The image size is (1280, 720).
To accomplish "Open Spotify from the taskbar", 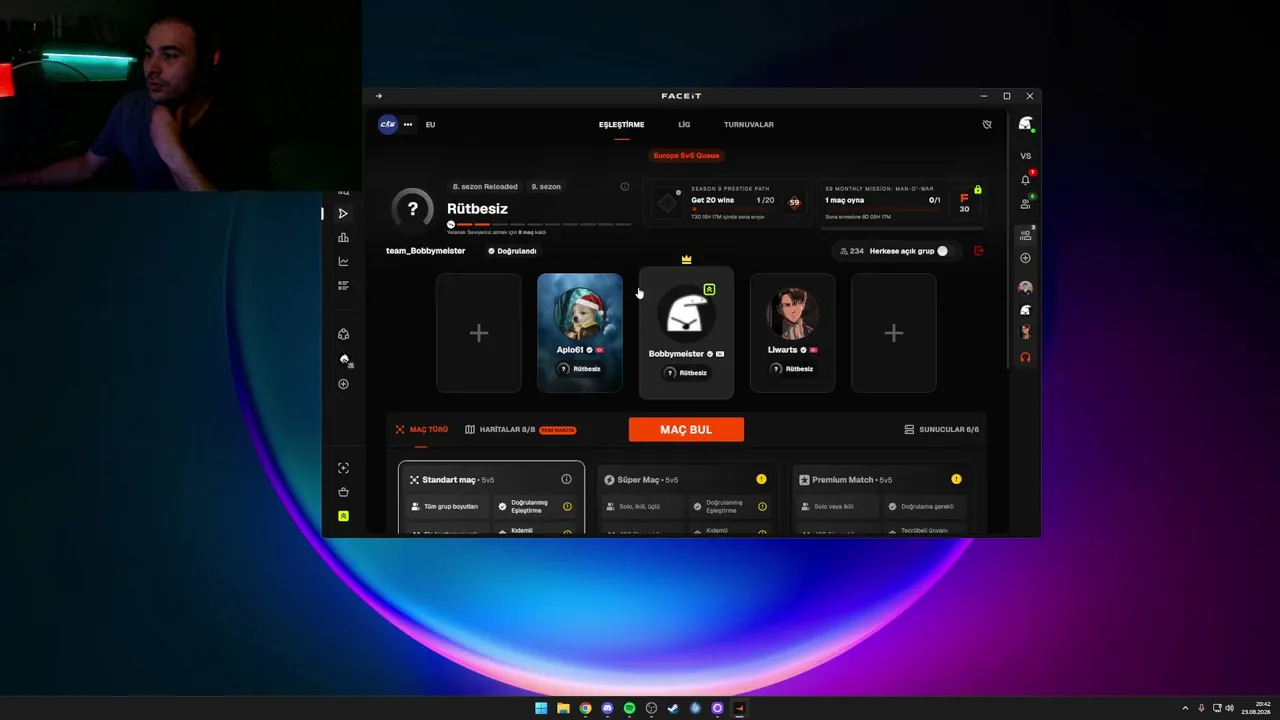I will [629, 708].
